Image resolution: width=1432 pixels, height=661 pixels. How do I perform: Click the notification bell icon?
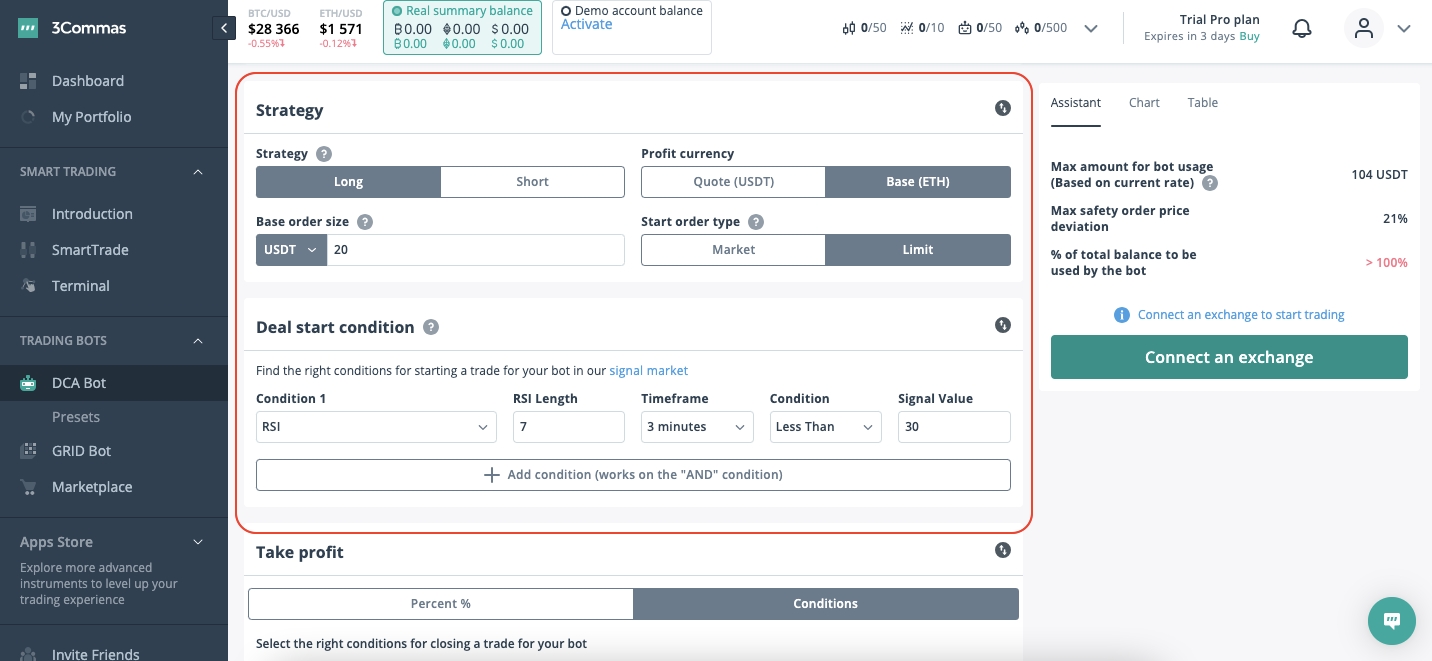tap(1301, 29)
